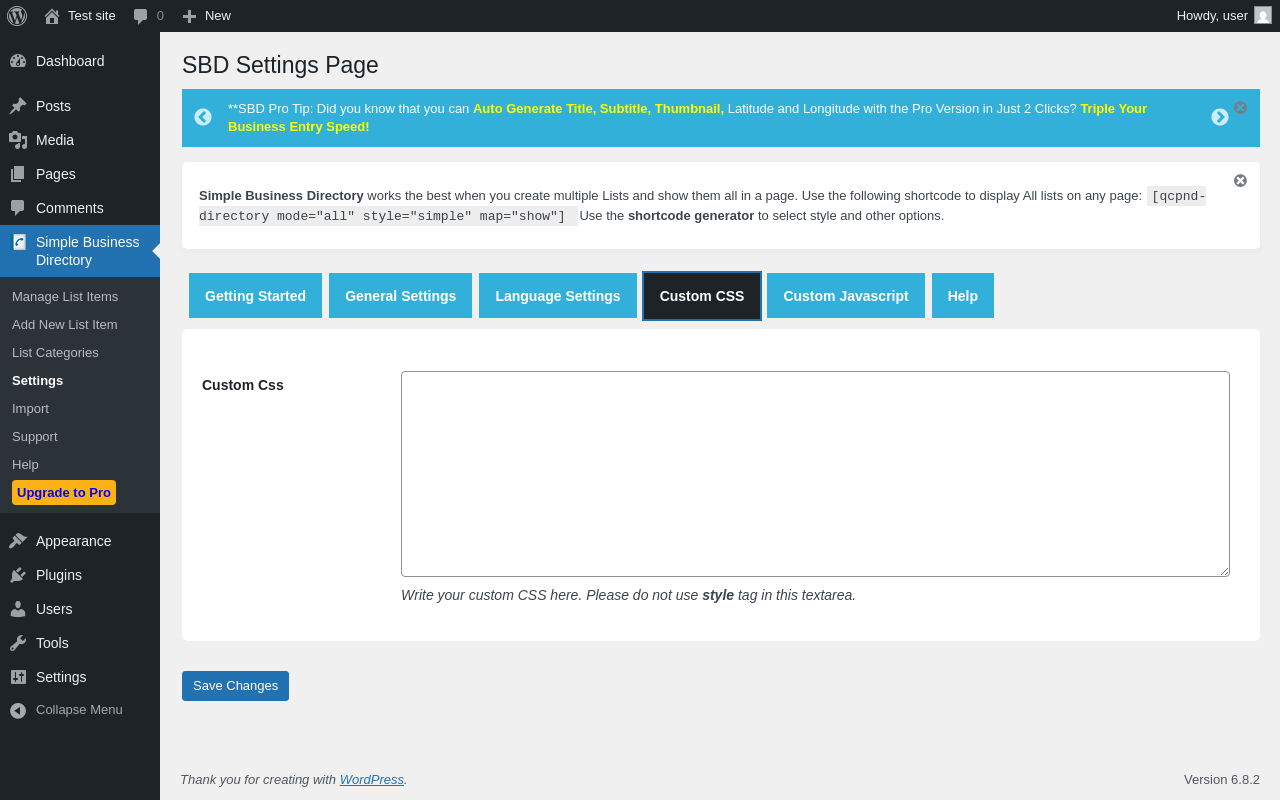
Task: Click the Dashboard gauge icon
Action: click(18, 61)
